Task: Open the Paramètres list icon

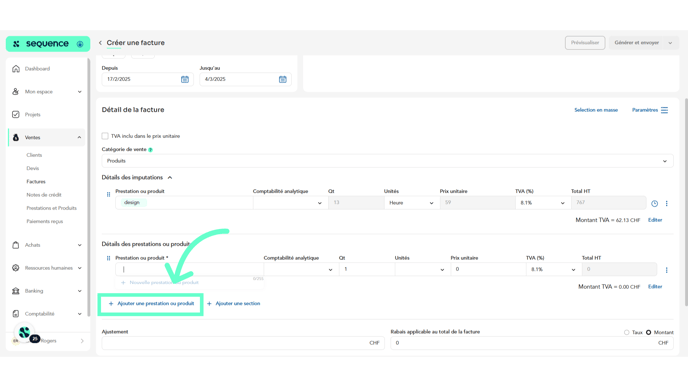Action: 664,110
